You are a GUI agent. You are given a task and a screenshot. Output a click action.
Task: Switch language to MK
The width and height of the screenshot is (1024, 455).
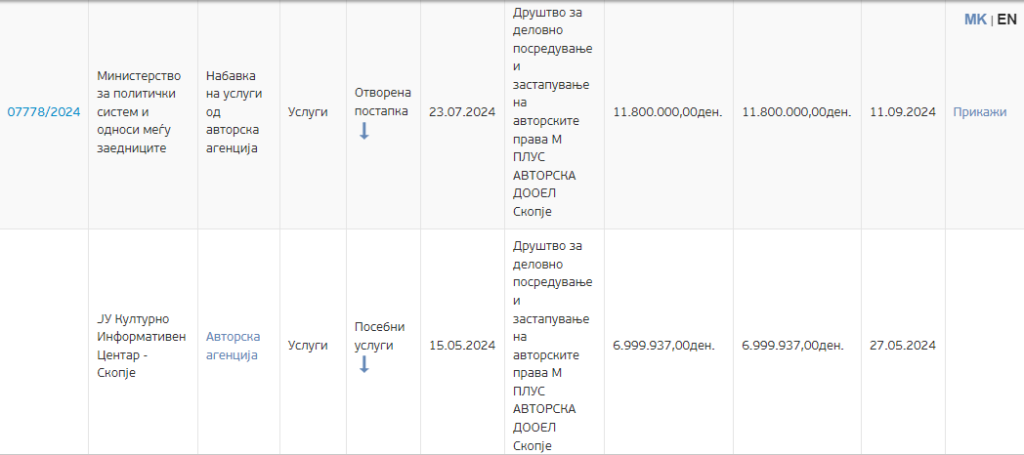coord(974,20)
